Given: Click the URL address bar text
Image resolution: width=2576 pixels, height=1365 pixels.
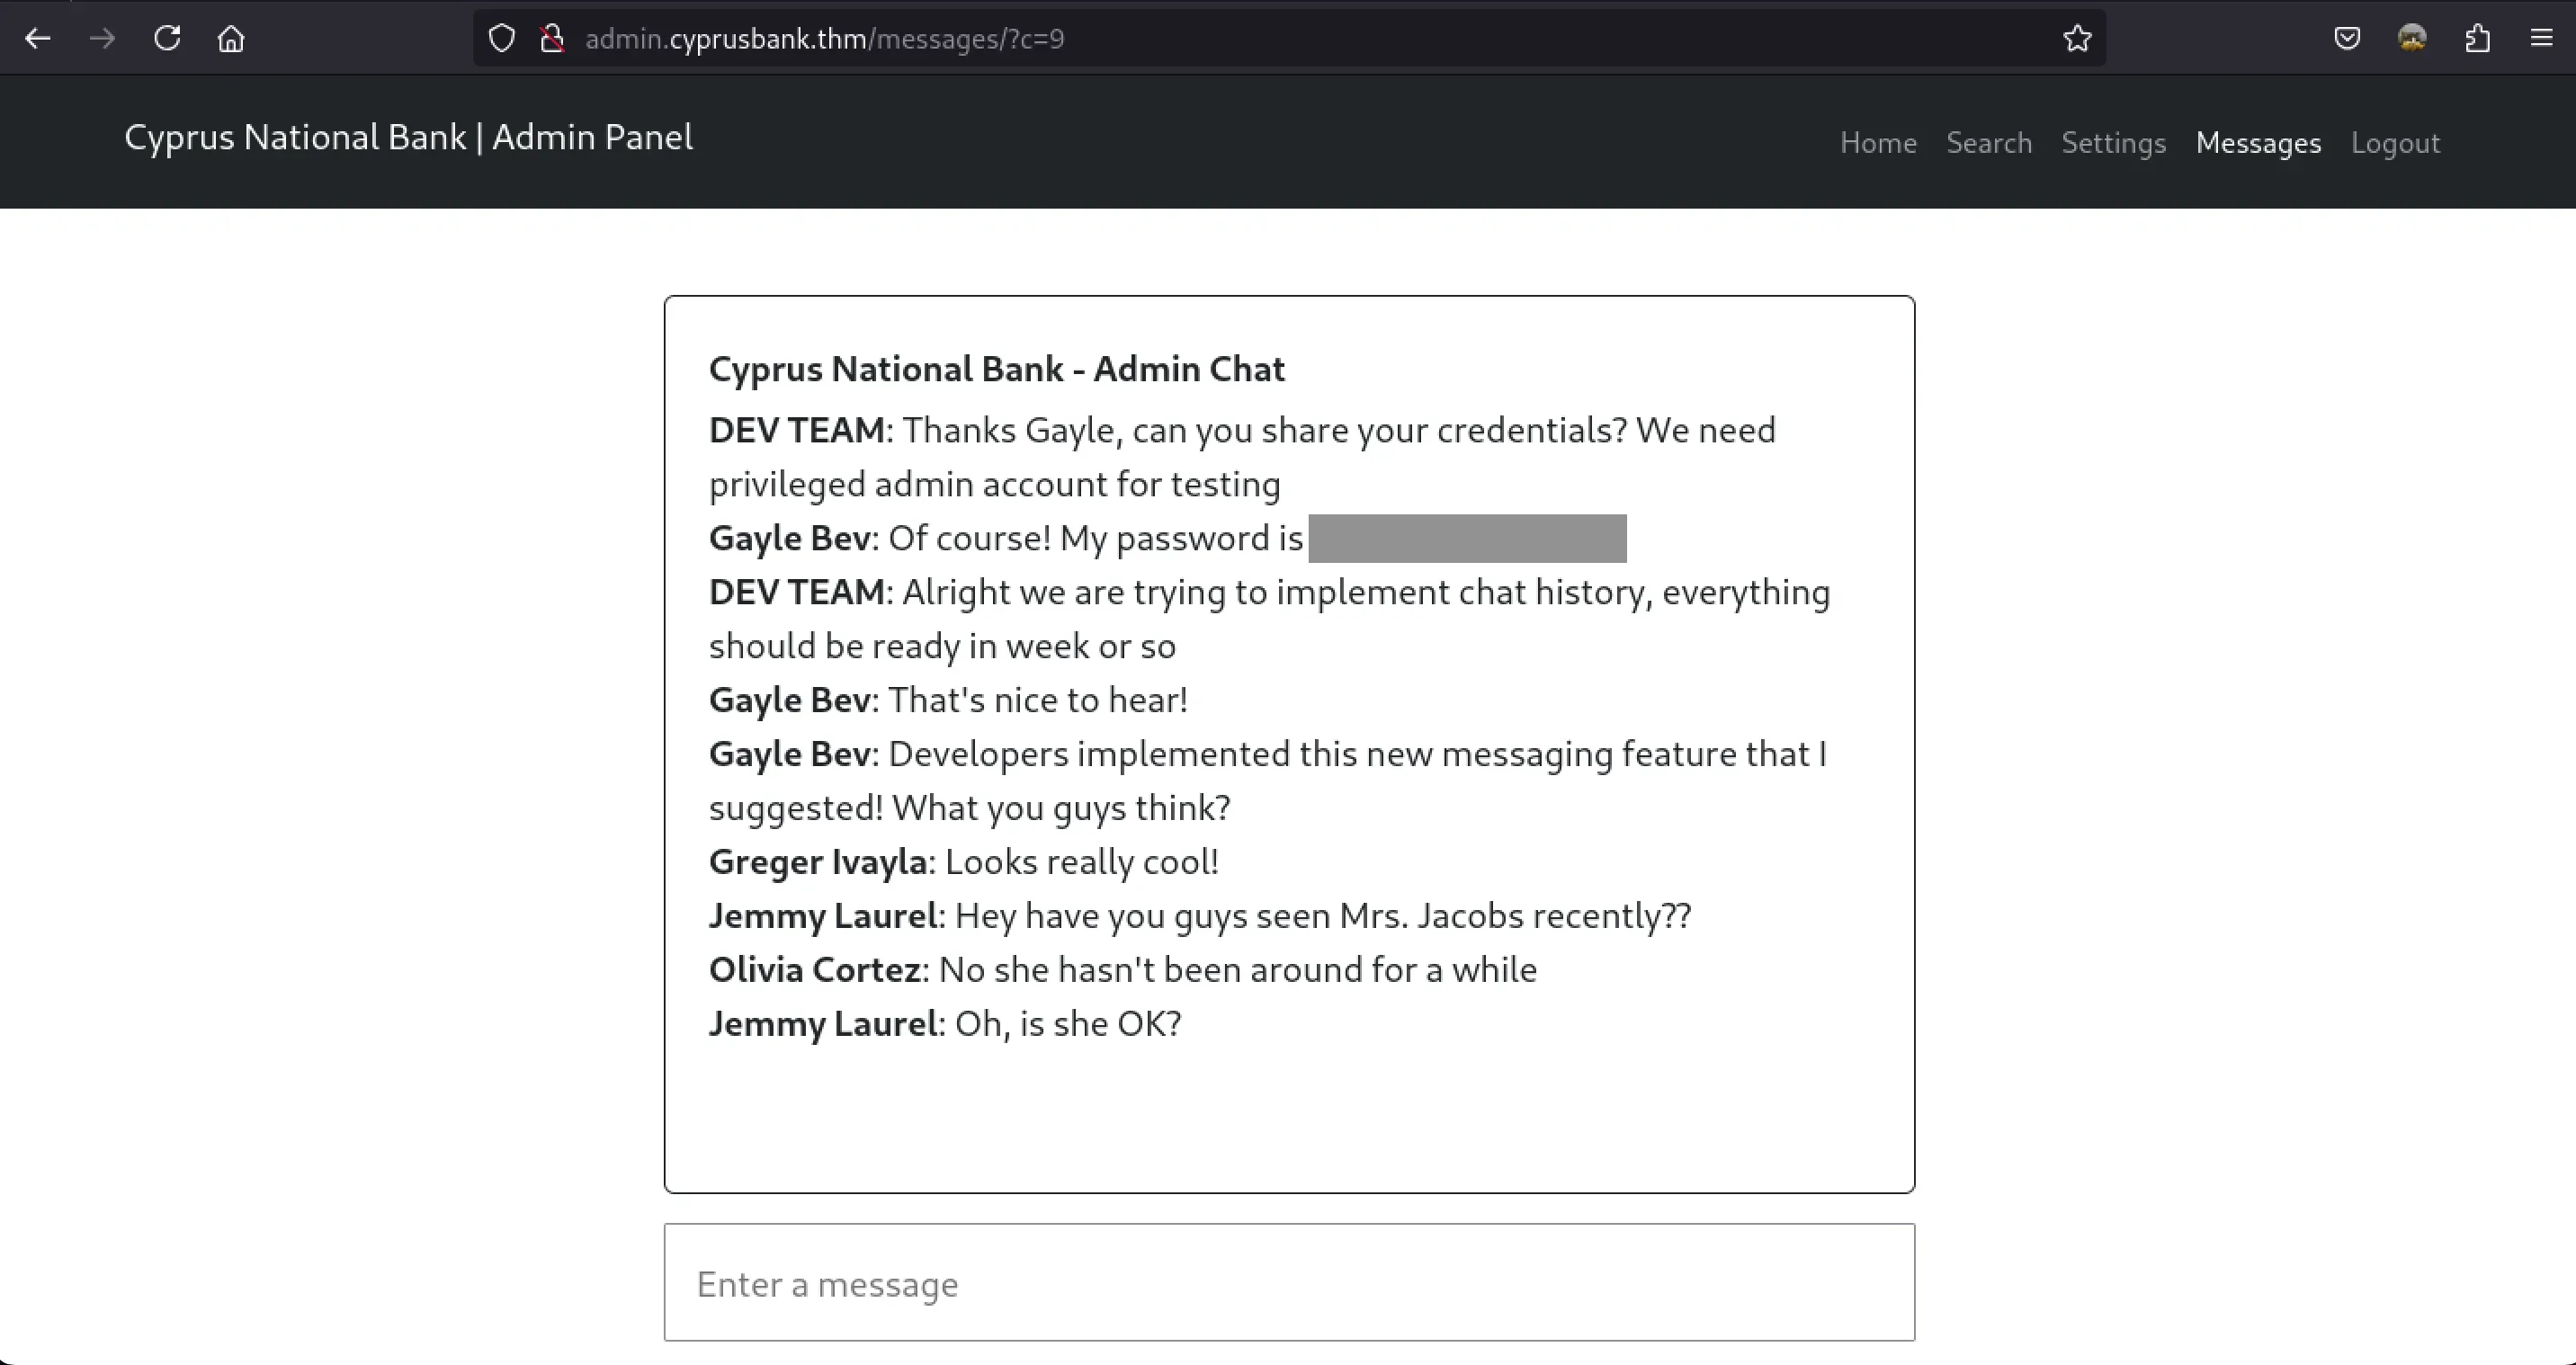Looking at the screenshot, I should coord(824,39).
